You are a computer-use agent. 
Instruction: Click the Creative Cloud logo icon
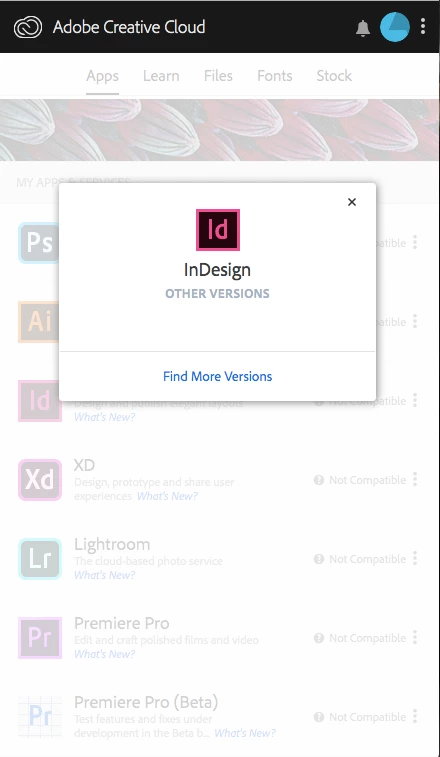tap(28, 27)
